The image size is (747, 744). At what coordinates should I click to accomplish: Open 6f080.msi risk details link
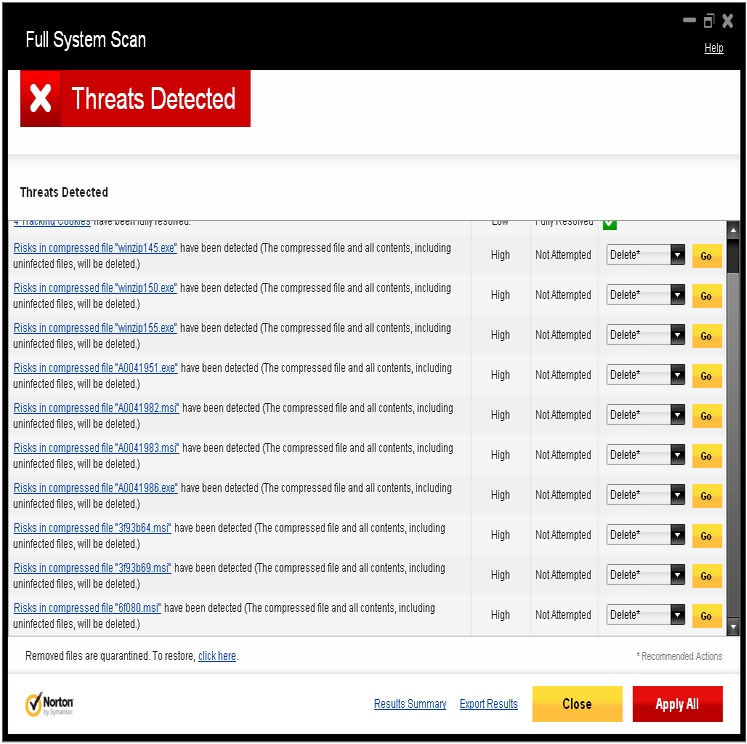coord(87,608)
